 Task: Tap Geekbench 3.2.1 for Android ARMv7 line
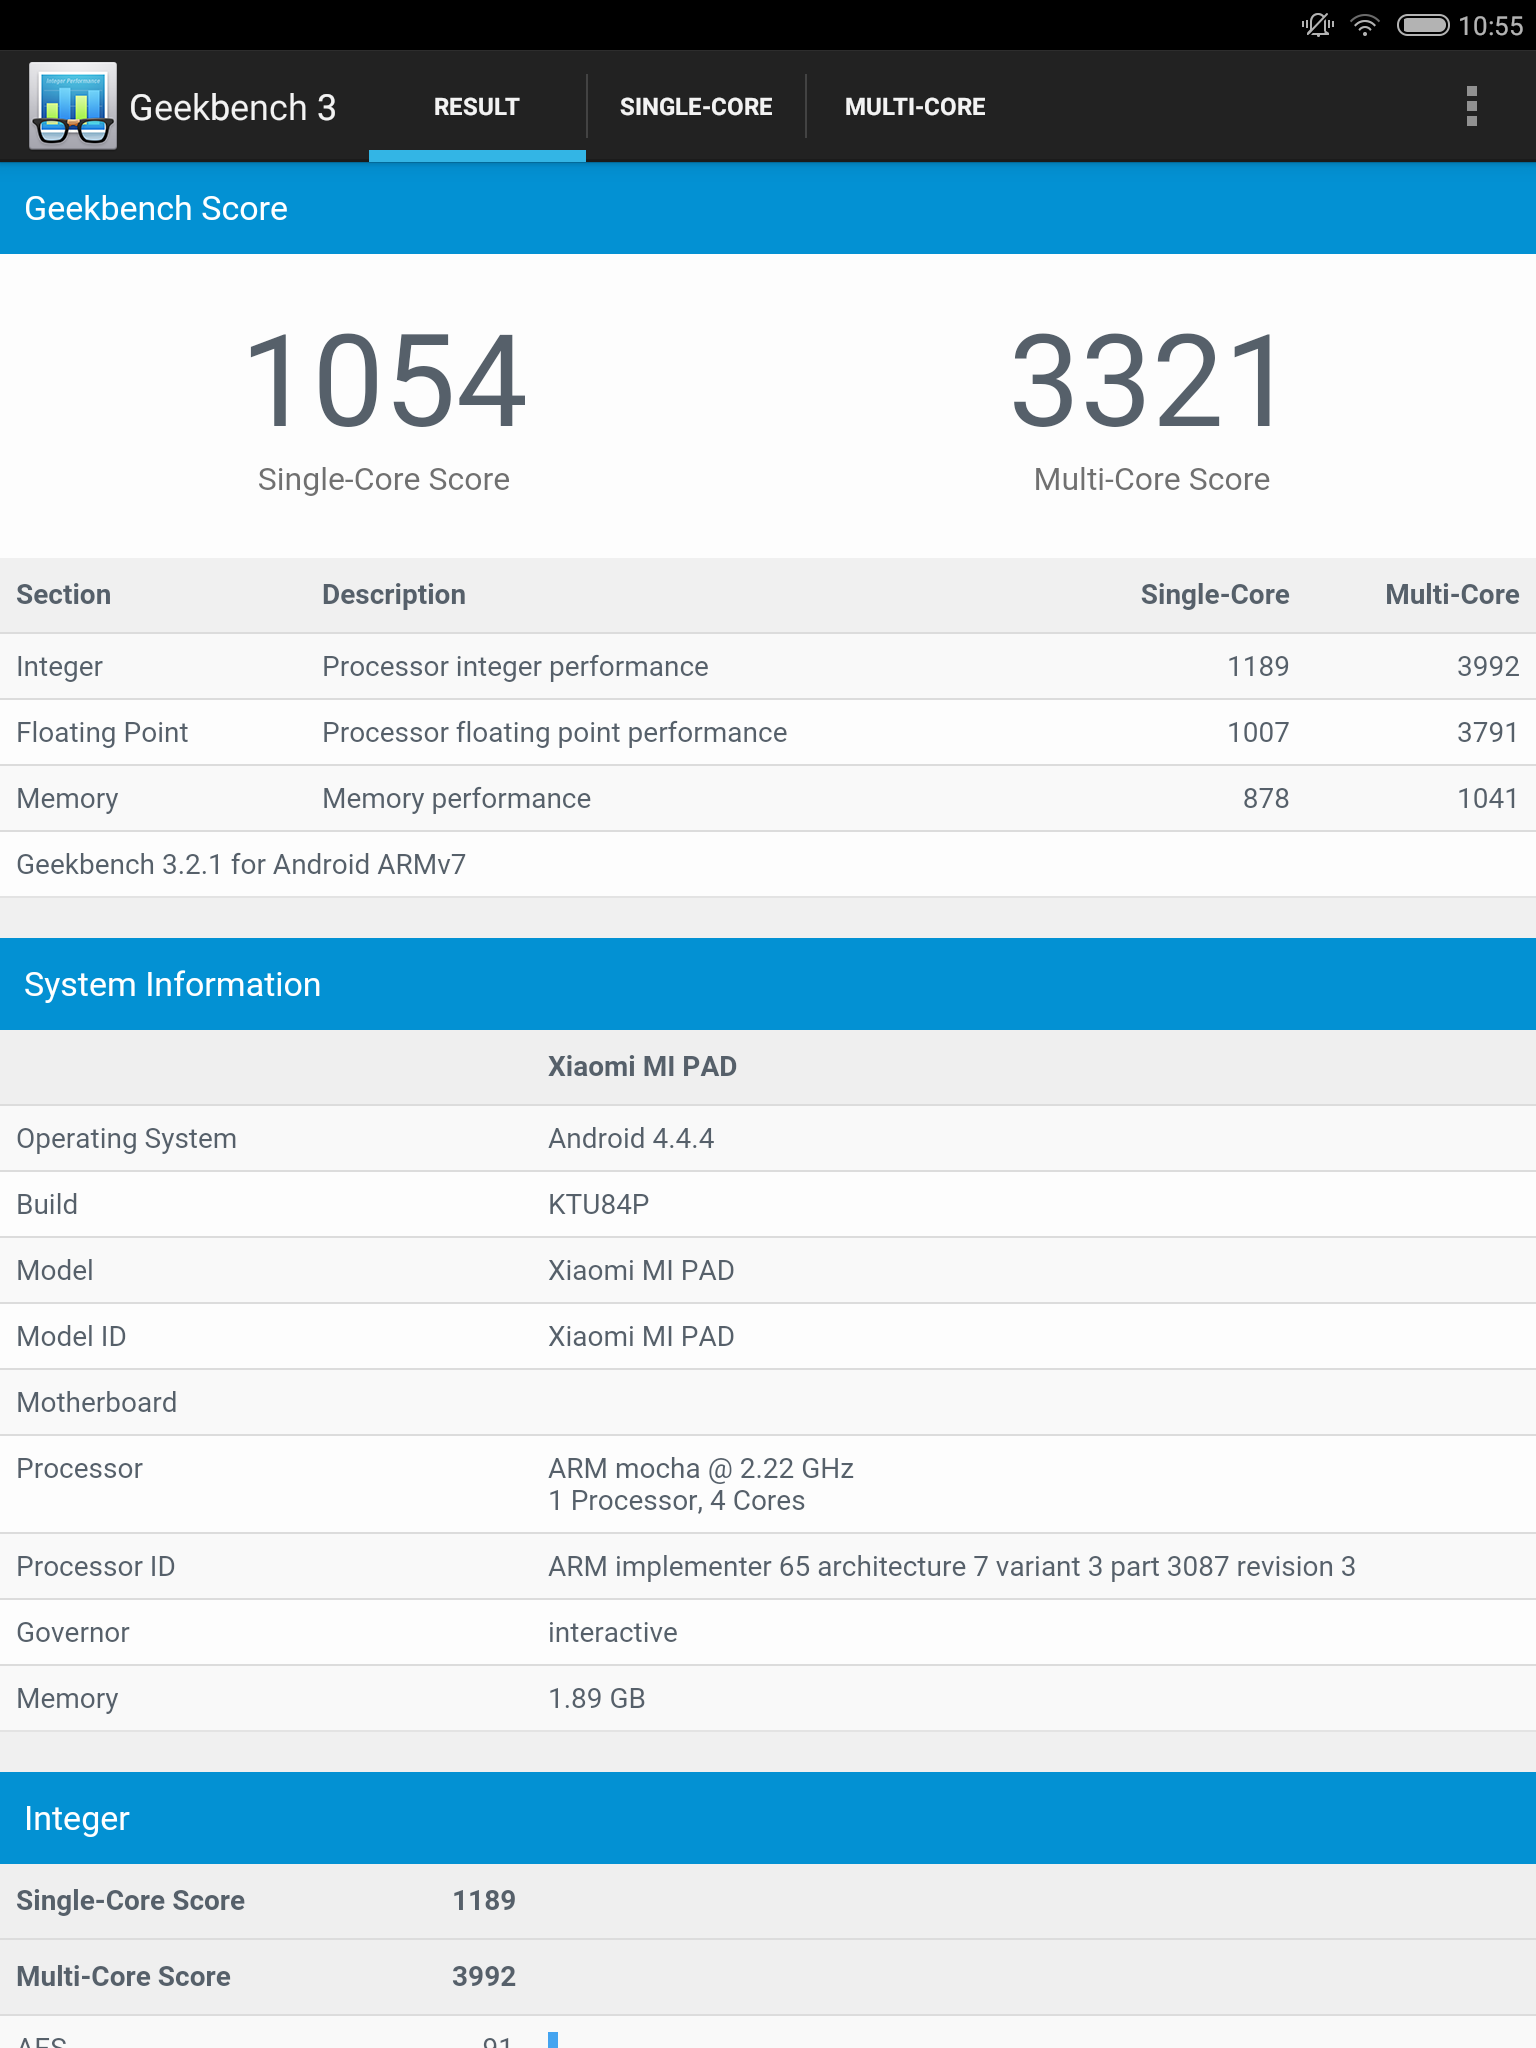pyautogui.click(x=241, y=864)
